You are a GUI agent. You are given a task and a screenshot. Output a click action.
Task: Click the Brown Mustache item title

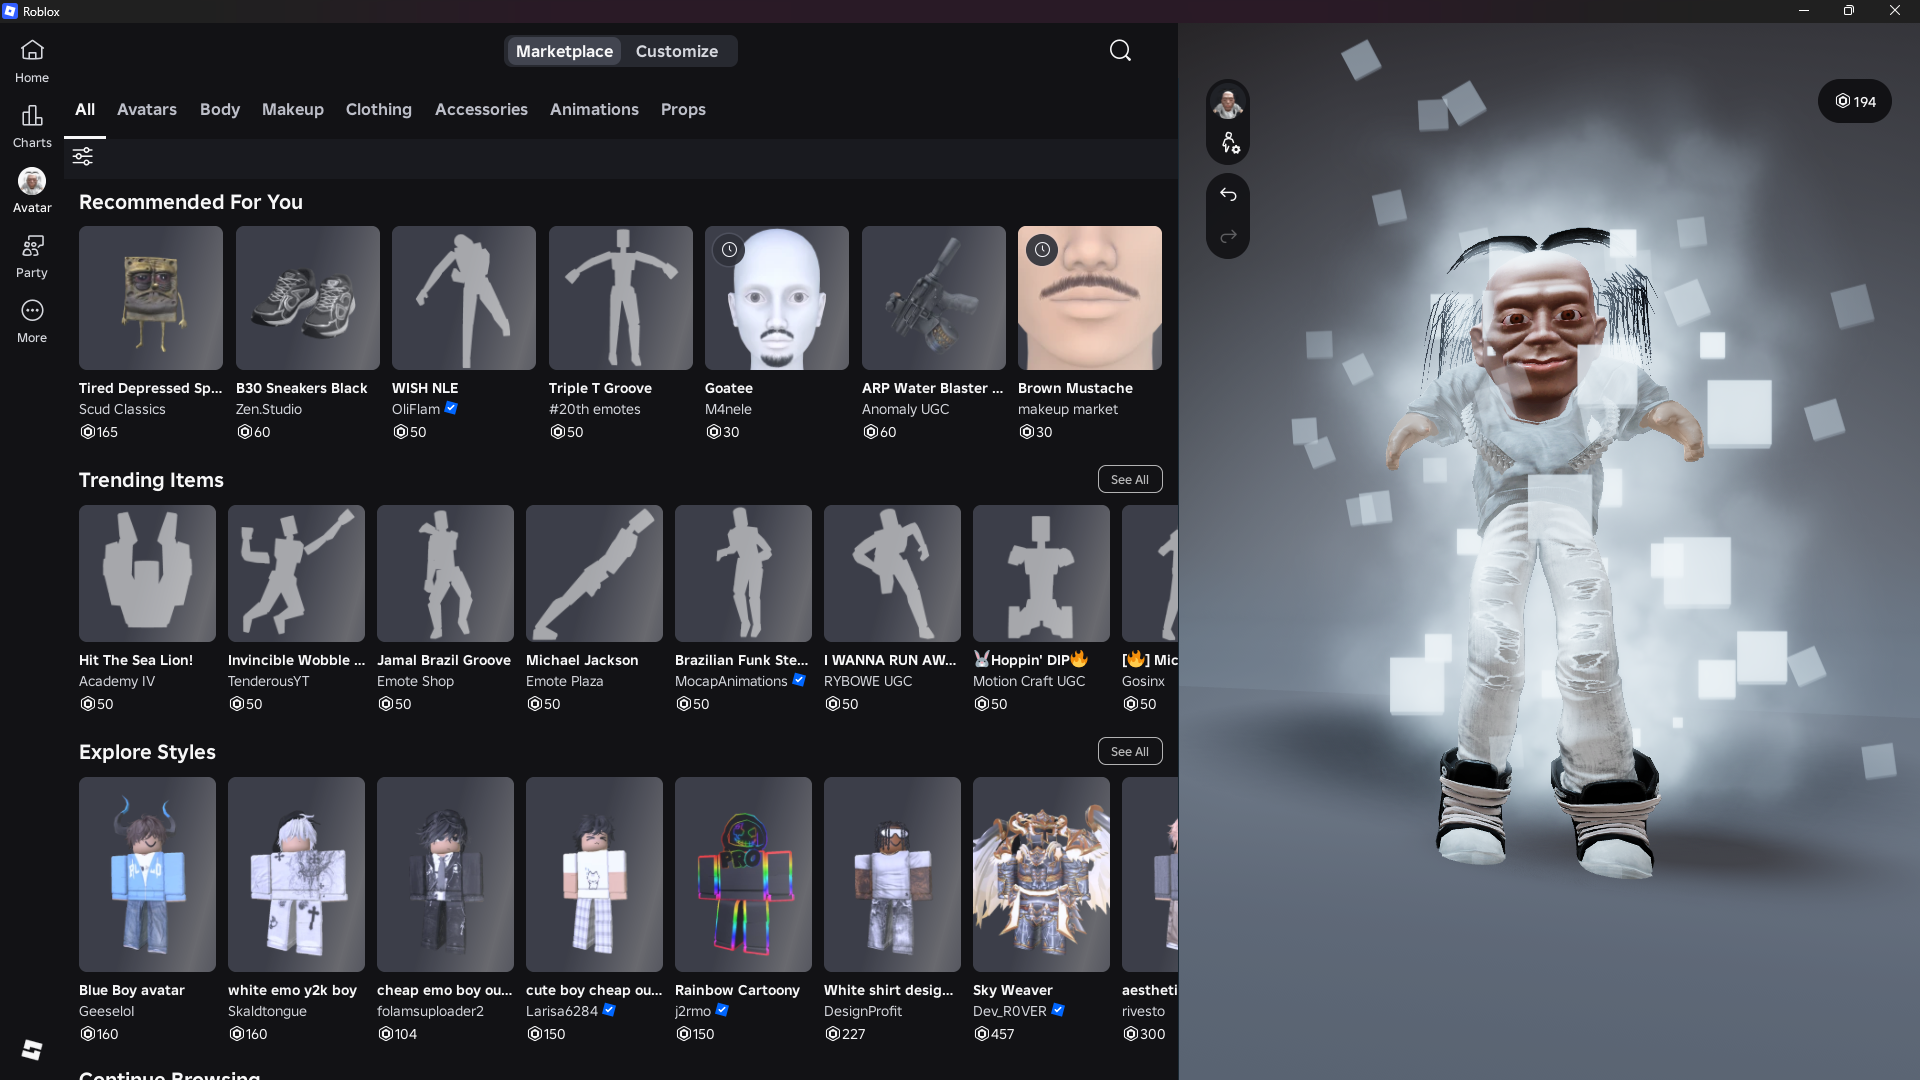[1076, 388]
